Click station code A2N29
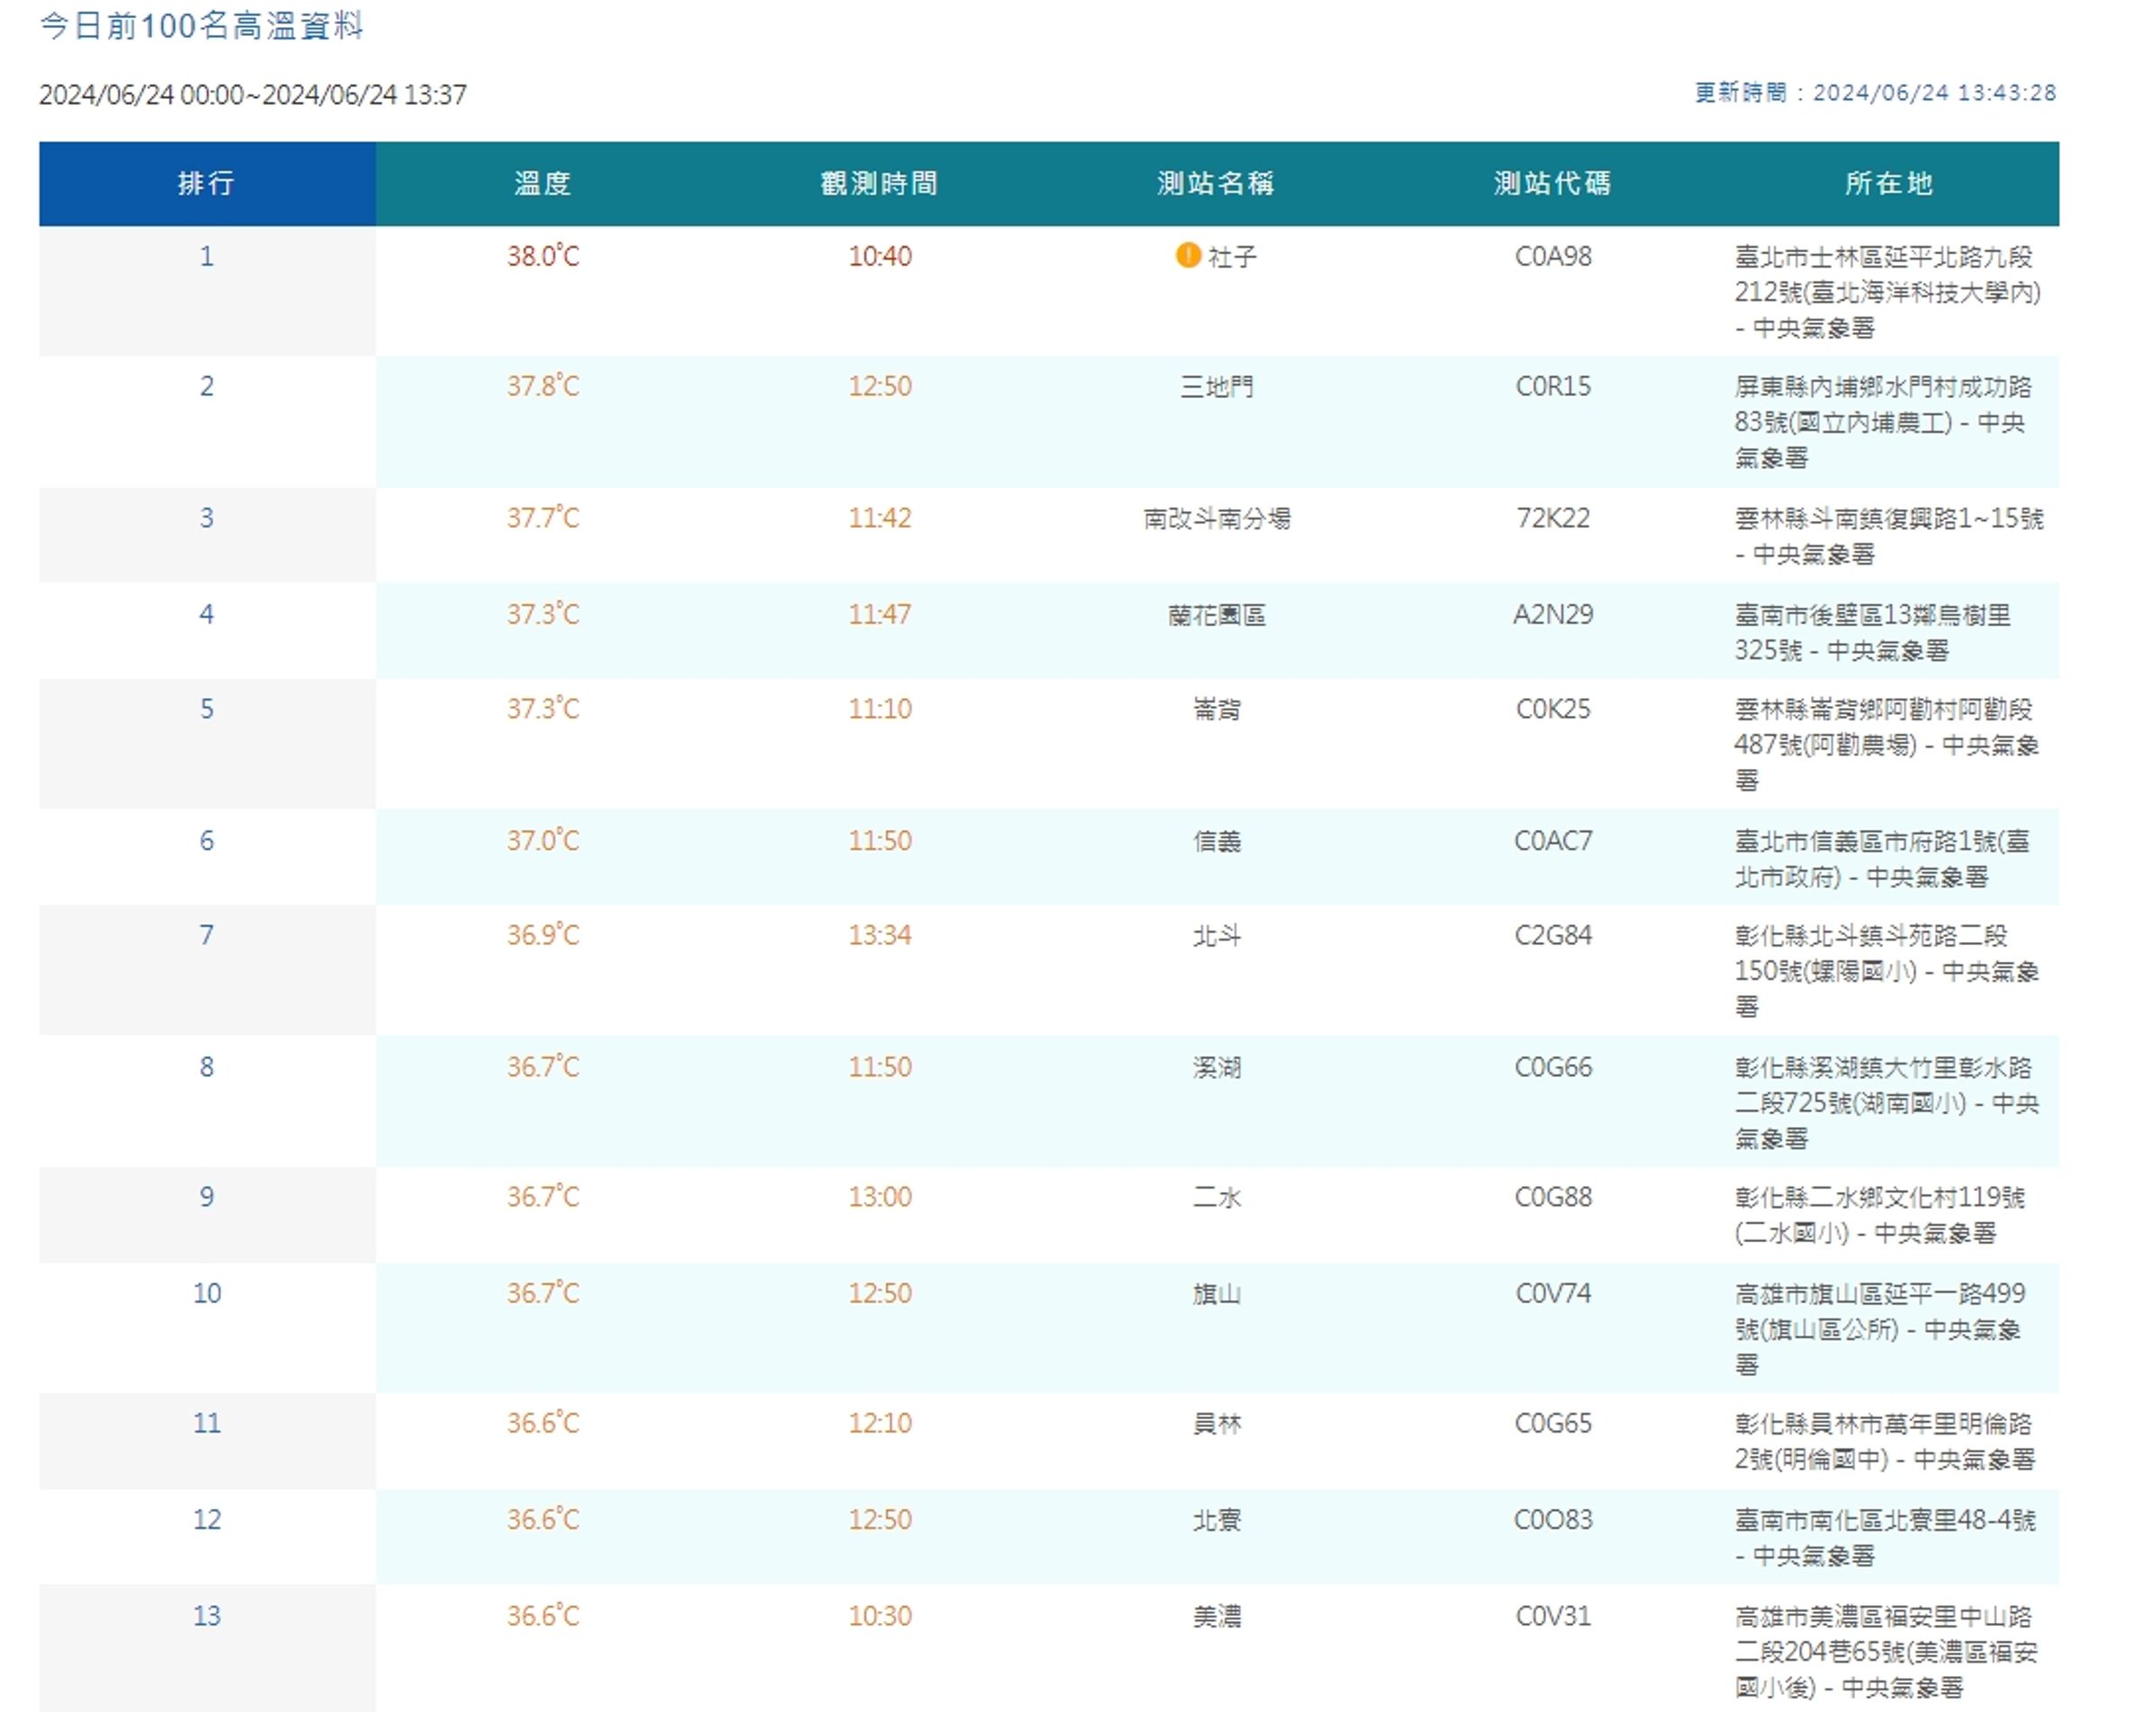The height and width of the screenshot is (1712, 2156). click(x=1552, y=614)
